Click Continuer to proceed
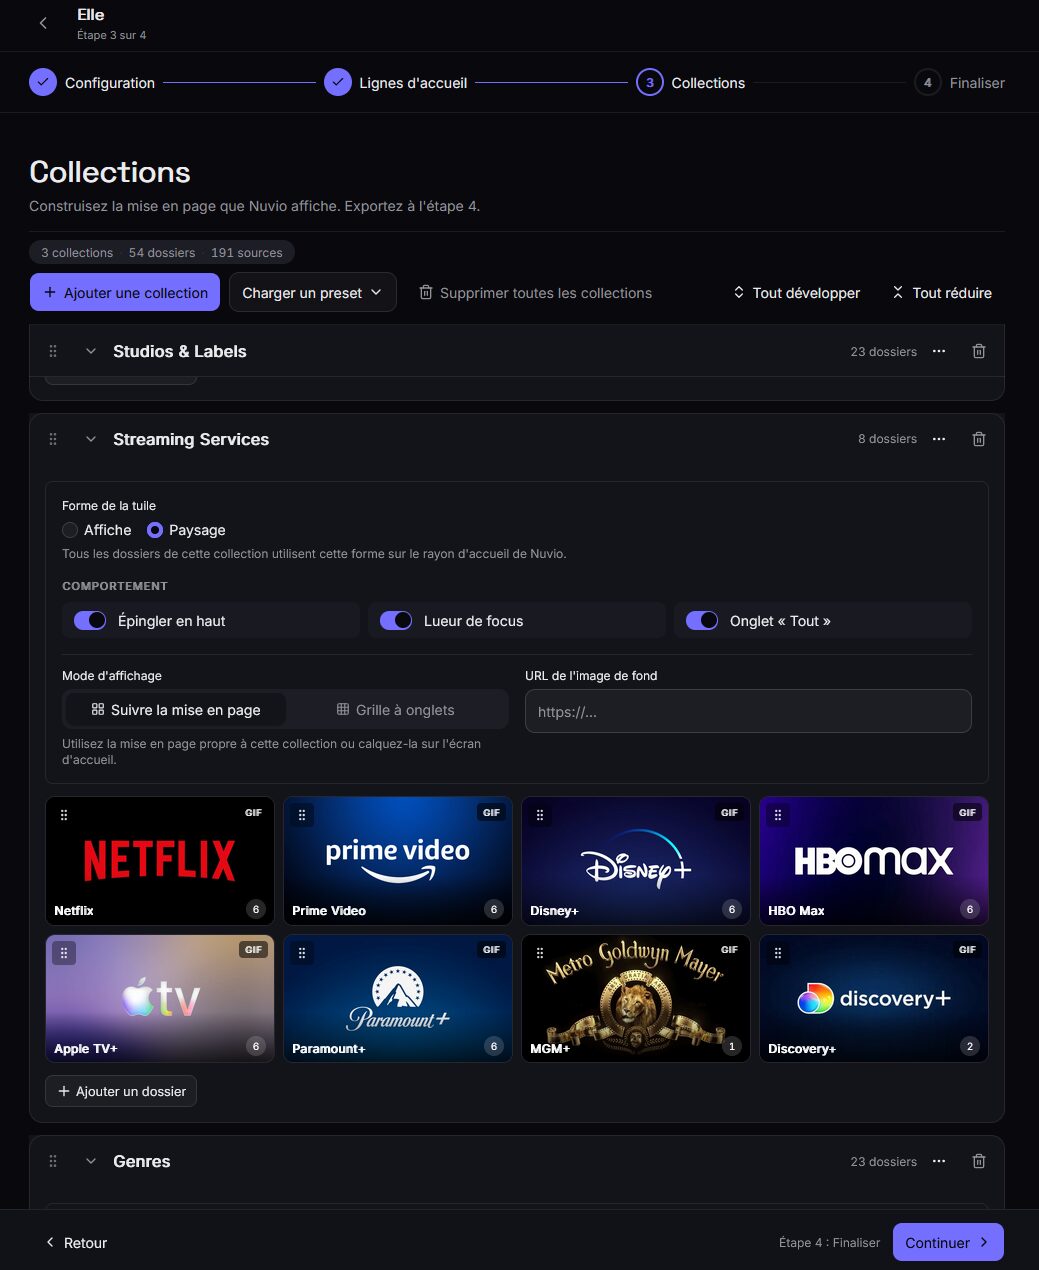1039x1270 pixels. click(x=948, y=1242)
